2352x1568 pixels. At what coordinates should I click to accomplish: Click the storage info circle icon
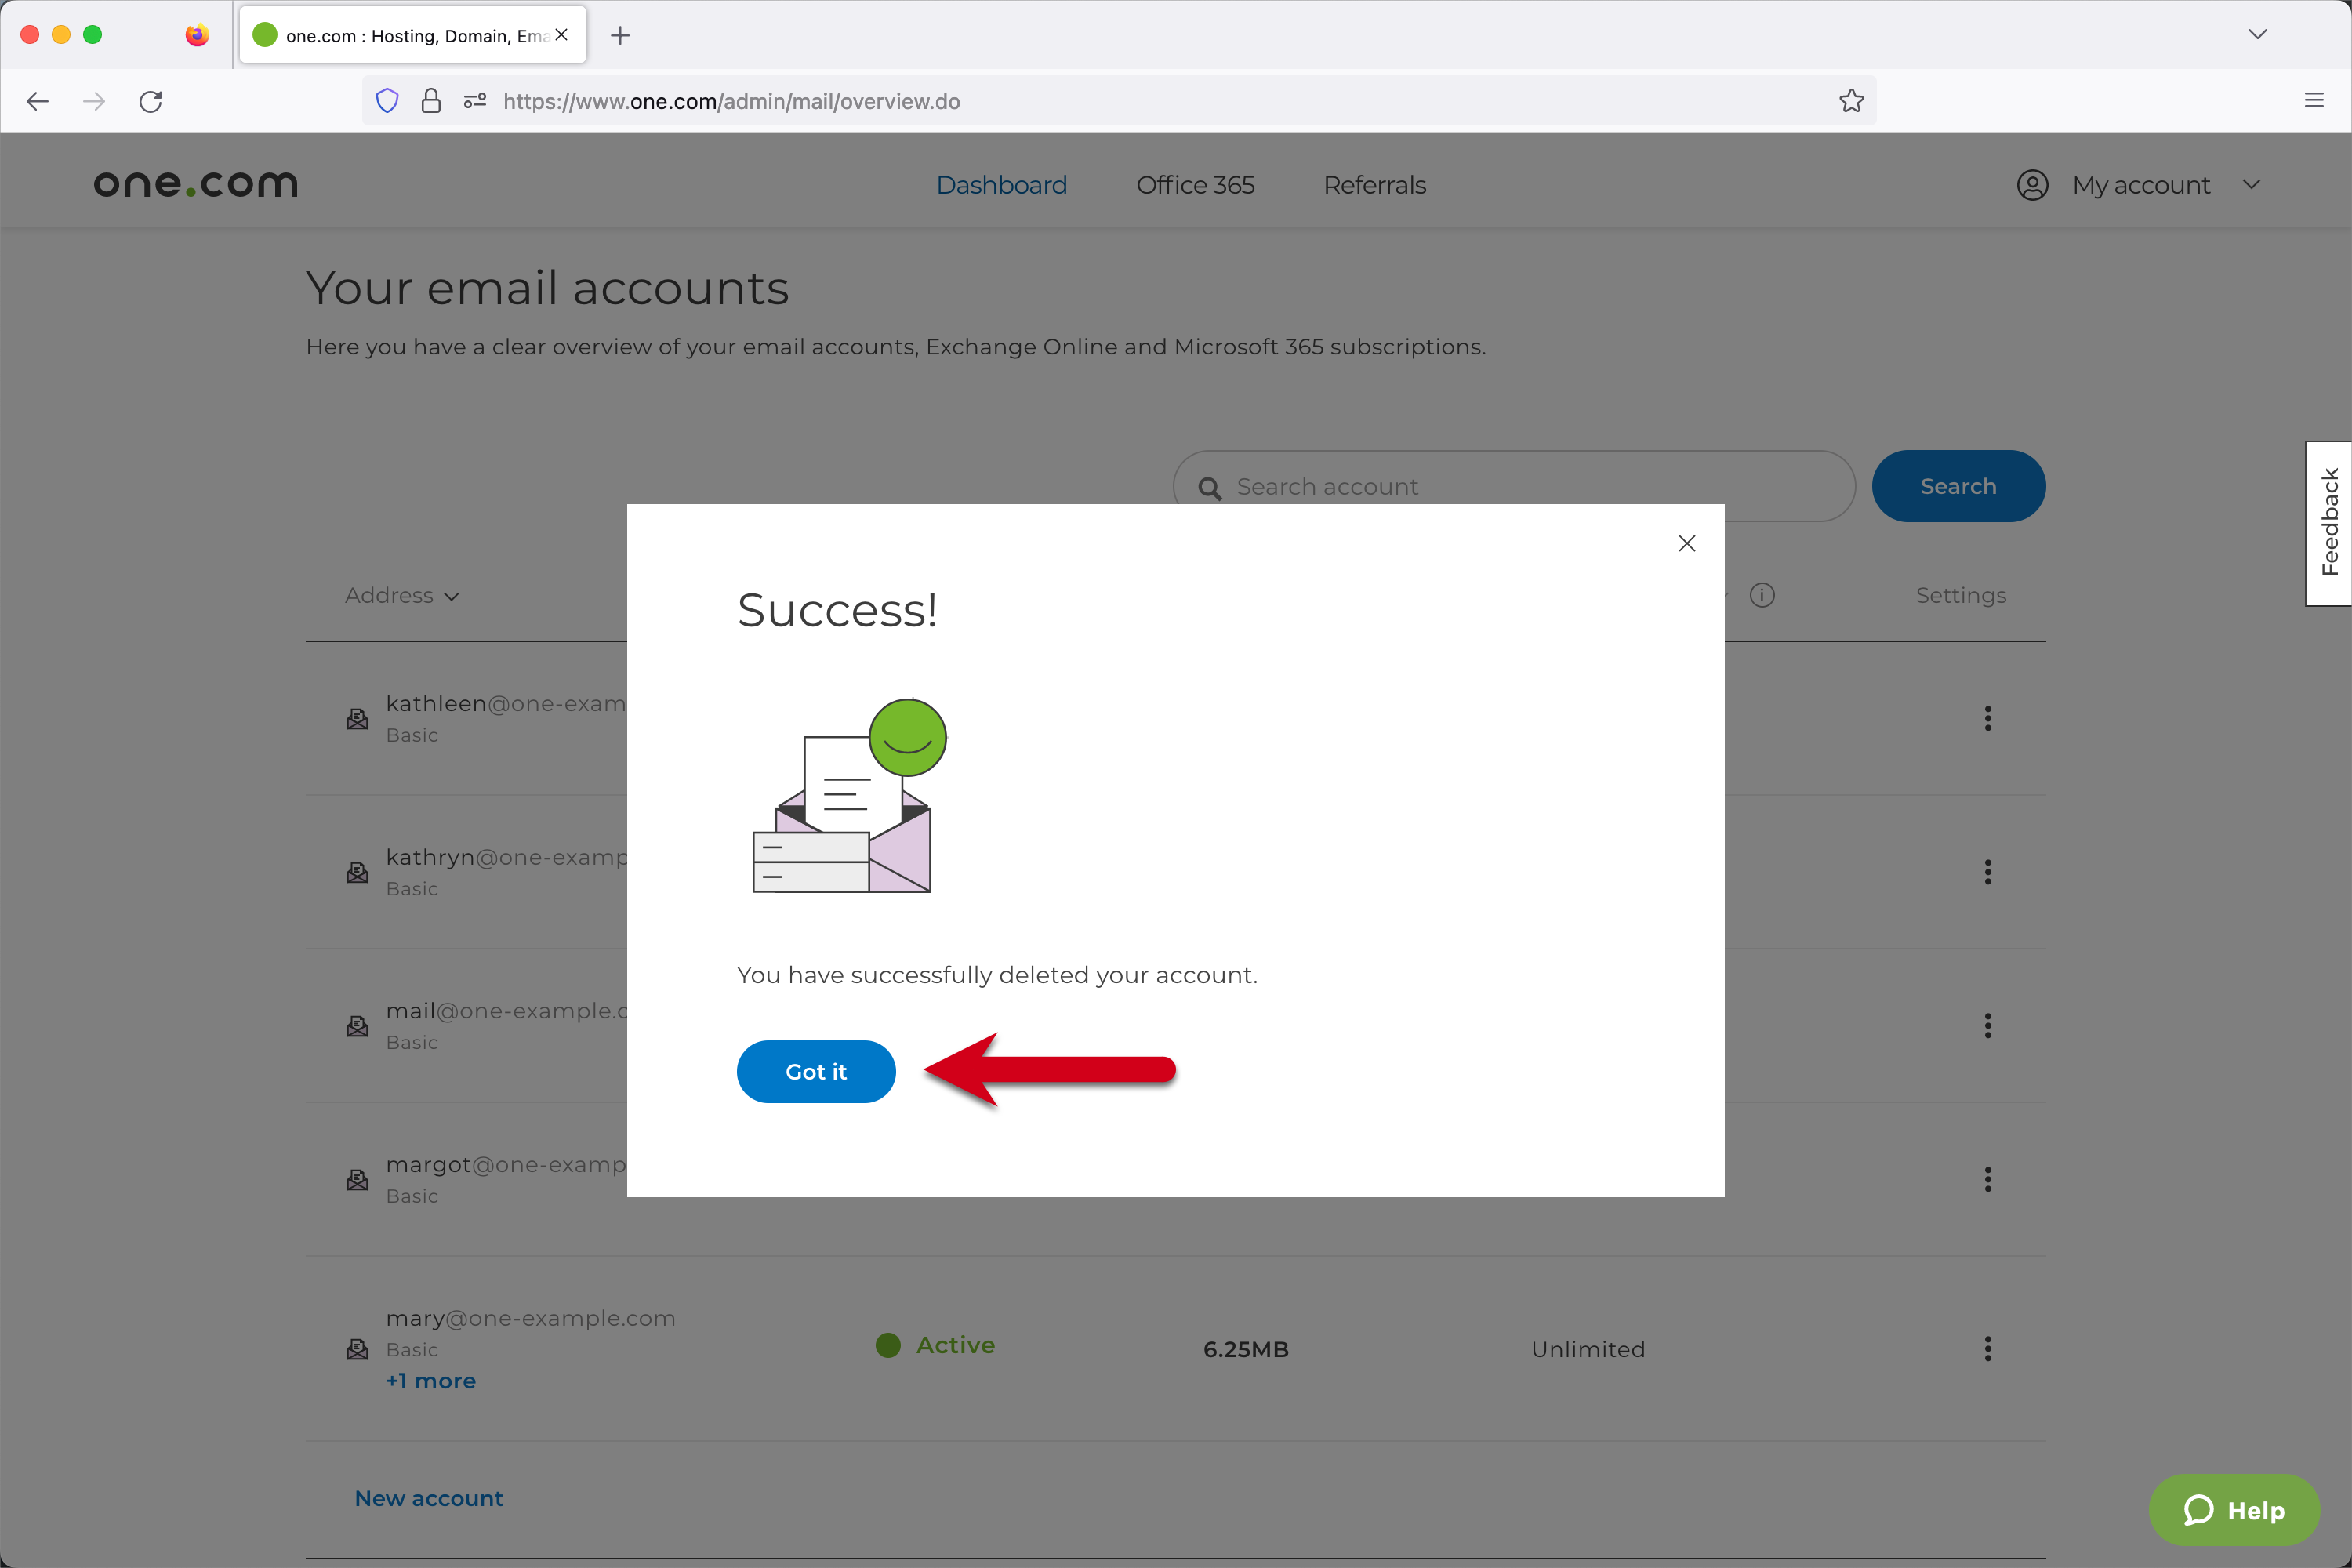tap(1762, 595)
